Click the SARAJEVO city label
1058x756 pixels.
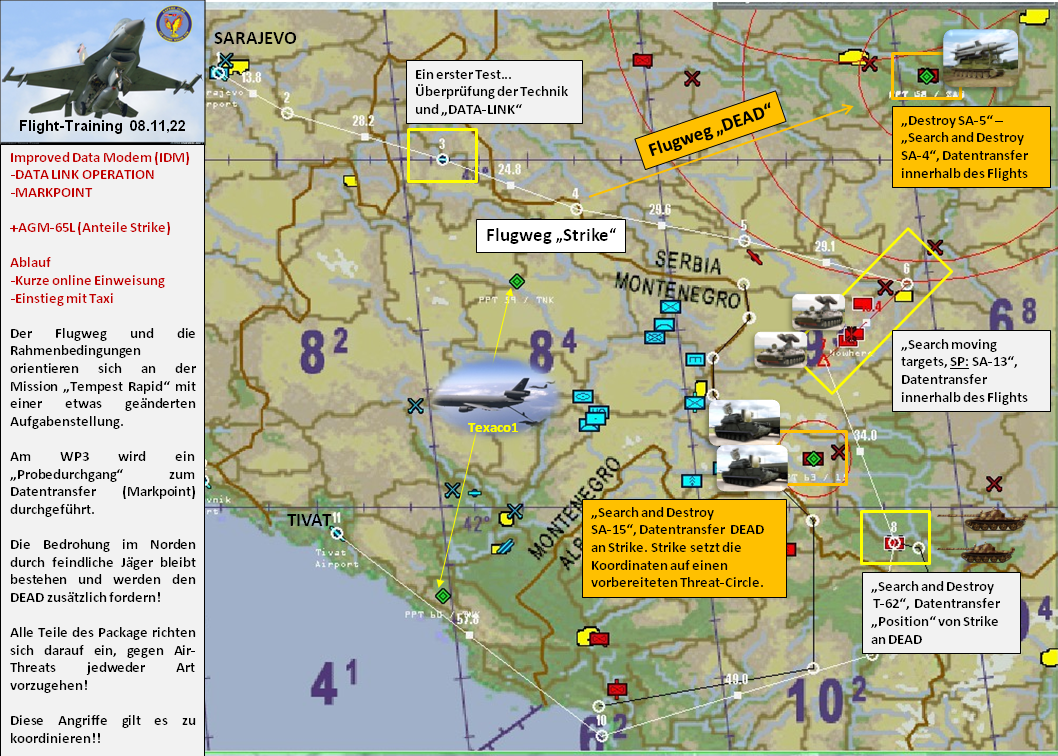(255, 38)
